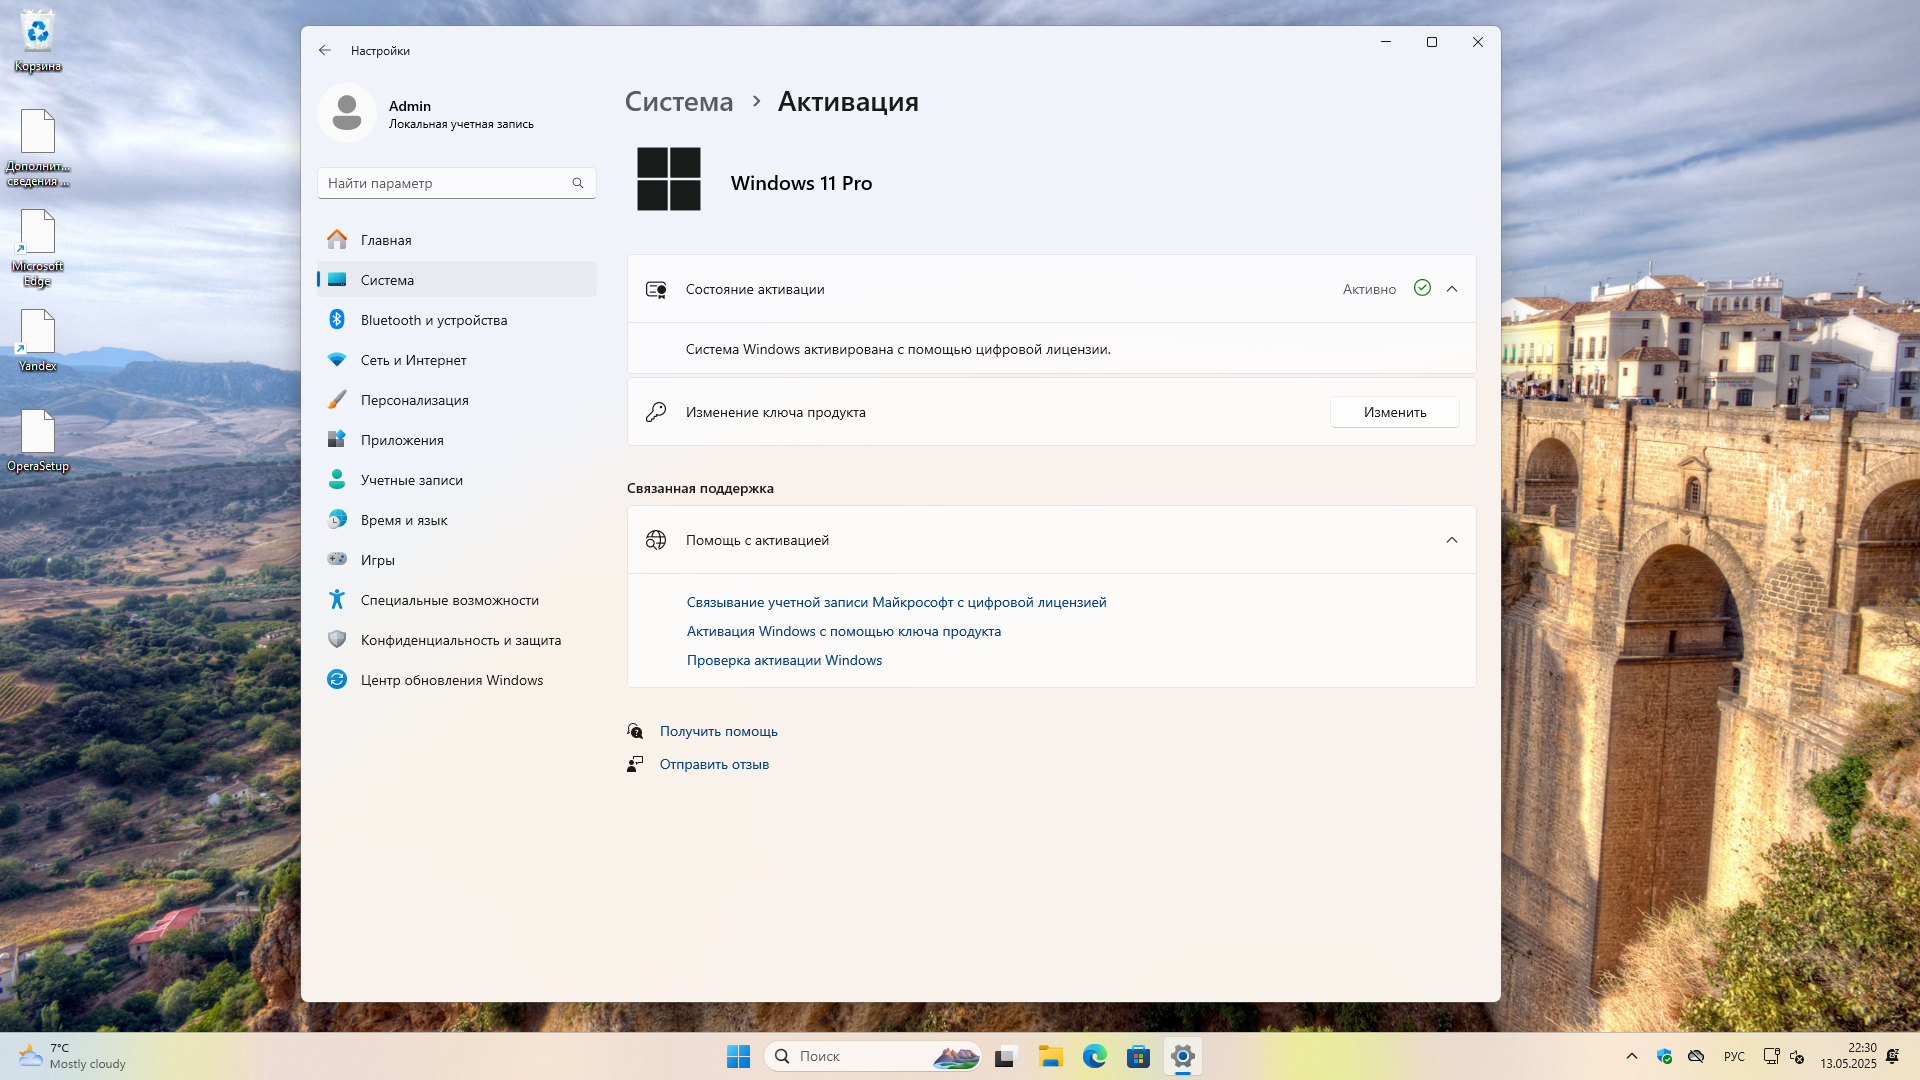Image resolution: width=1920 pixels, height=1080 pixels.
Task: Open Конфиденциальность и защита settings
Action: click(460, 640)
